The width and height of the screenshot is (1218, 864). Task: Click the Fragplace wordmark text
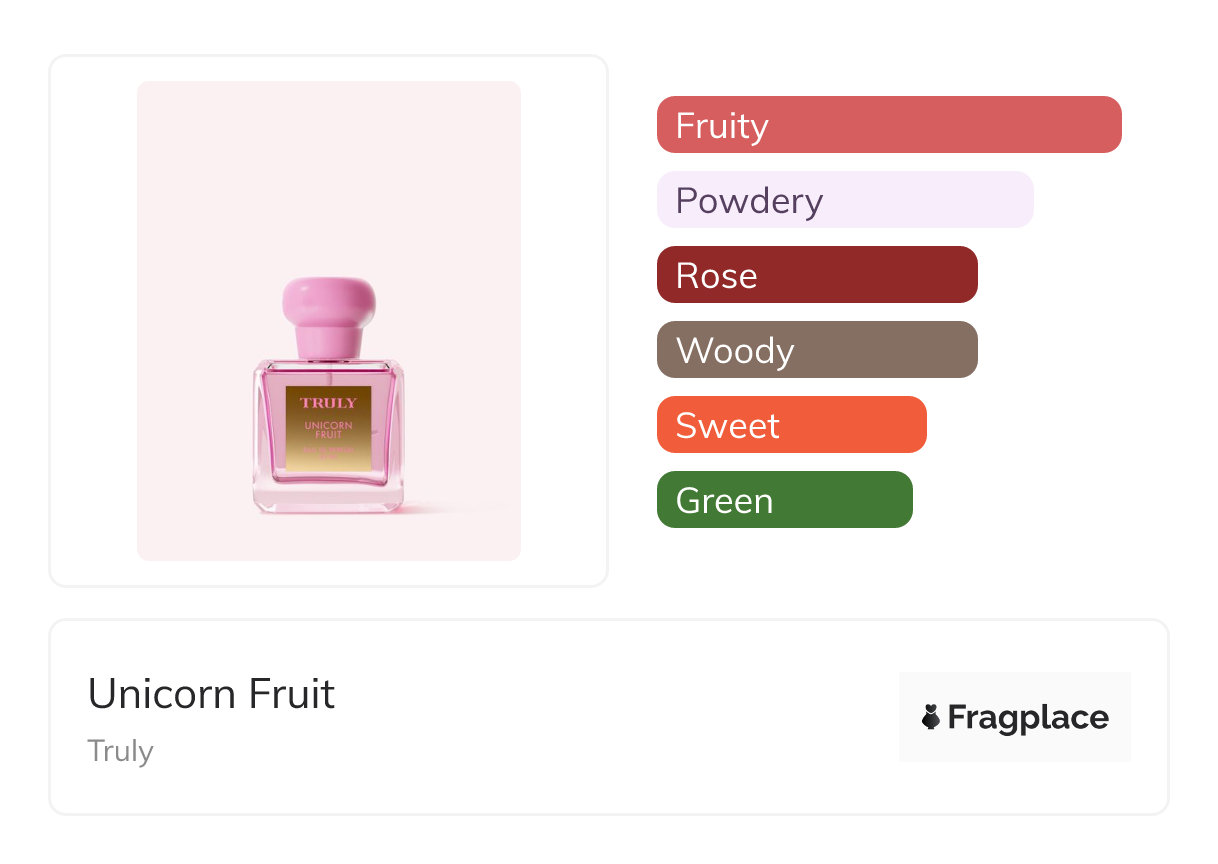point(1028,717)
